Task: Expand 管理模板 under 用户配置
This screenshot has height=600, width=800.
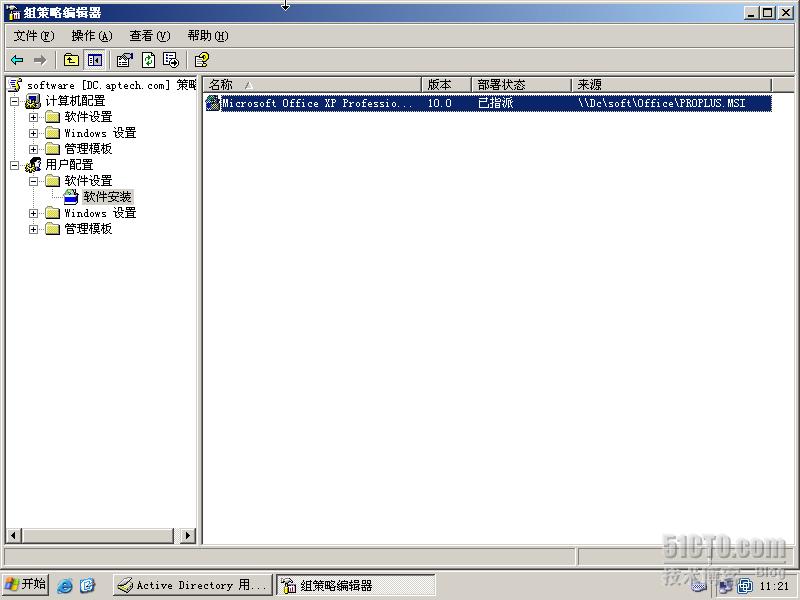Action: tap(34, 229)
